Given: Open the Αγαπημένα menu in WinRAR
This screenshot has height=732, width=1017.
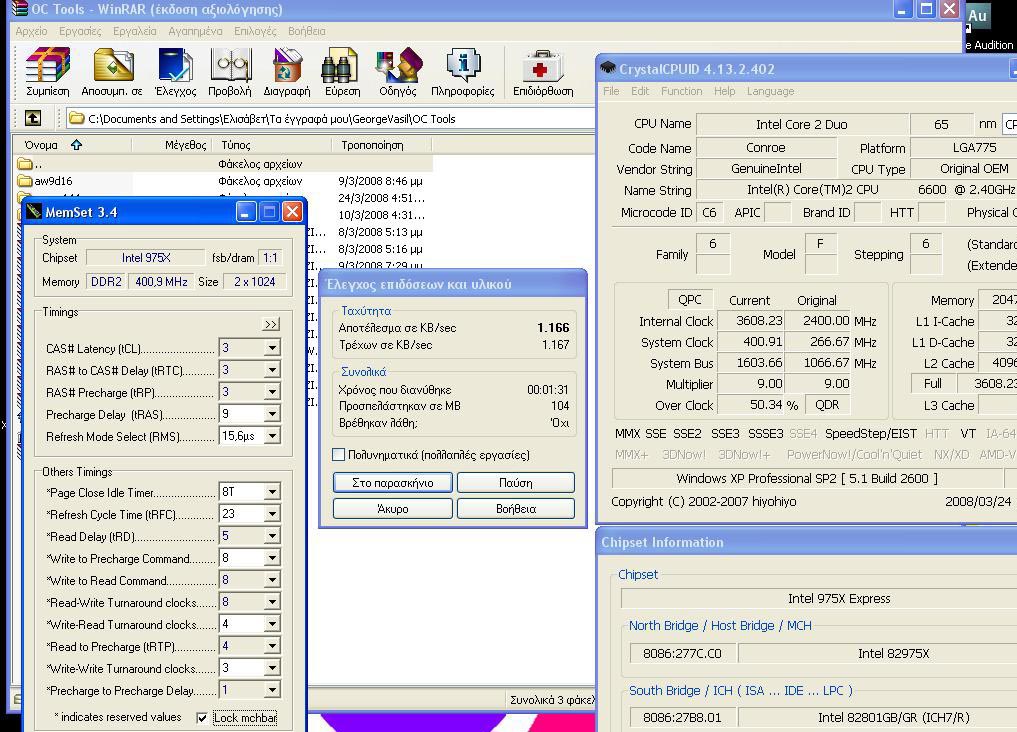Looking at the screenshot, I should 195,31.
